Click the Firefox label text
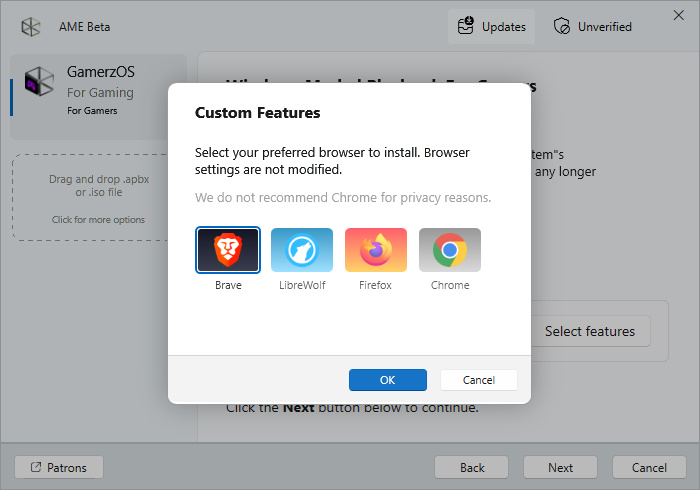This screenshot has height=490, width=700. (x=375, y=285)
